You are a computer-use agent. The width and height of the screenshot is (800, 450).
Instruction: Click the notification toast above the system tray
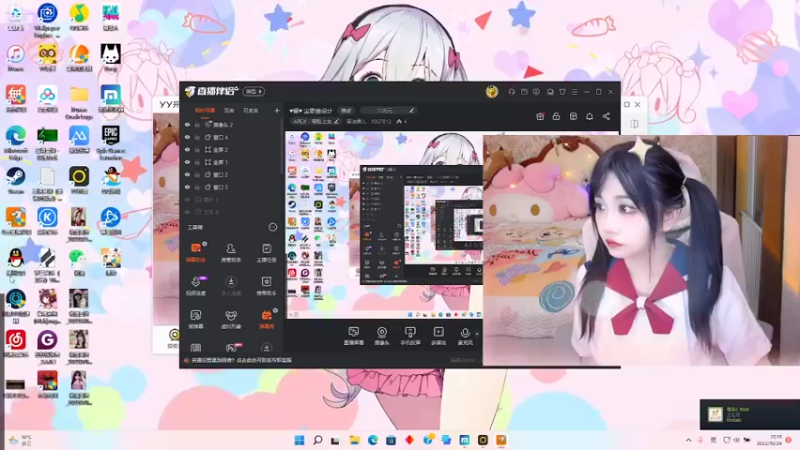tap(749, 414)
